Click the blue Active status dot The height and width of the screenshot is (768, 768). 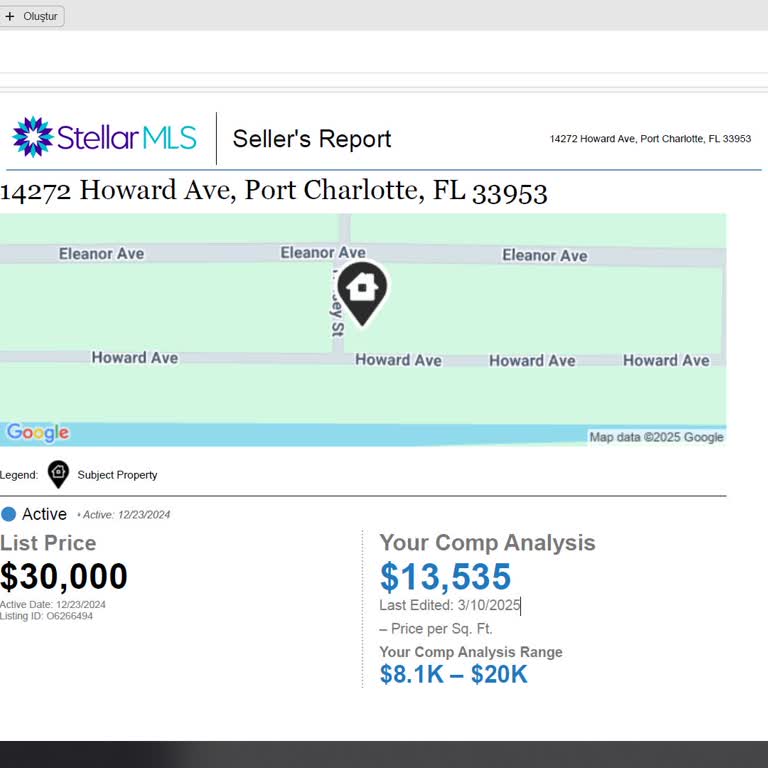point(9,514)
